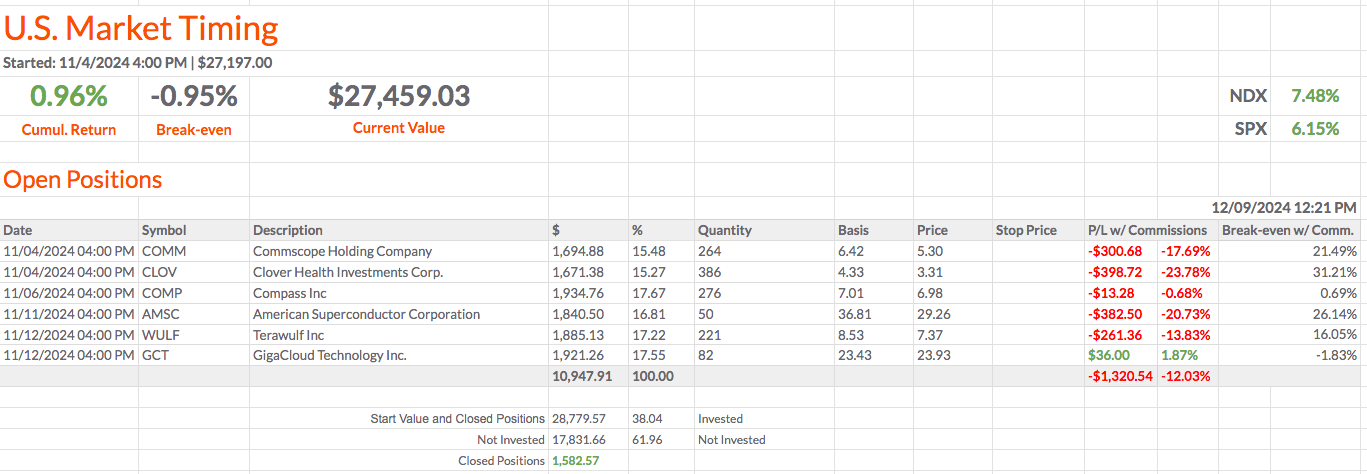
Task: Click the Symbol column header
Action: [x=164, y=230]
